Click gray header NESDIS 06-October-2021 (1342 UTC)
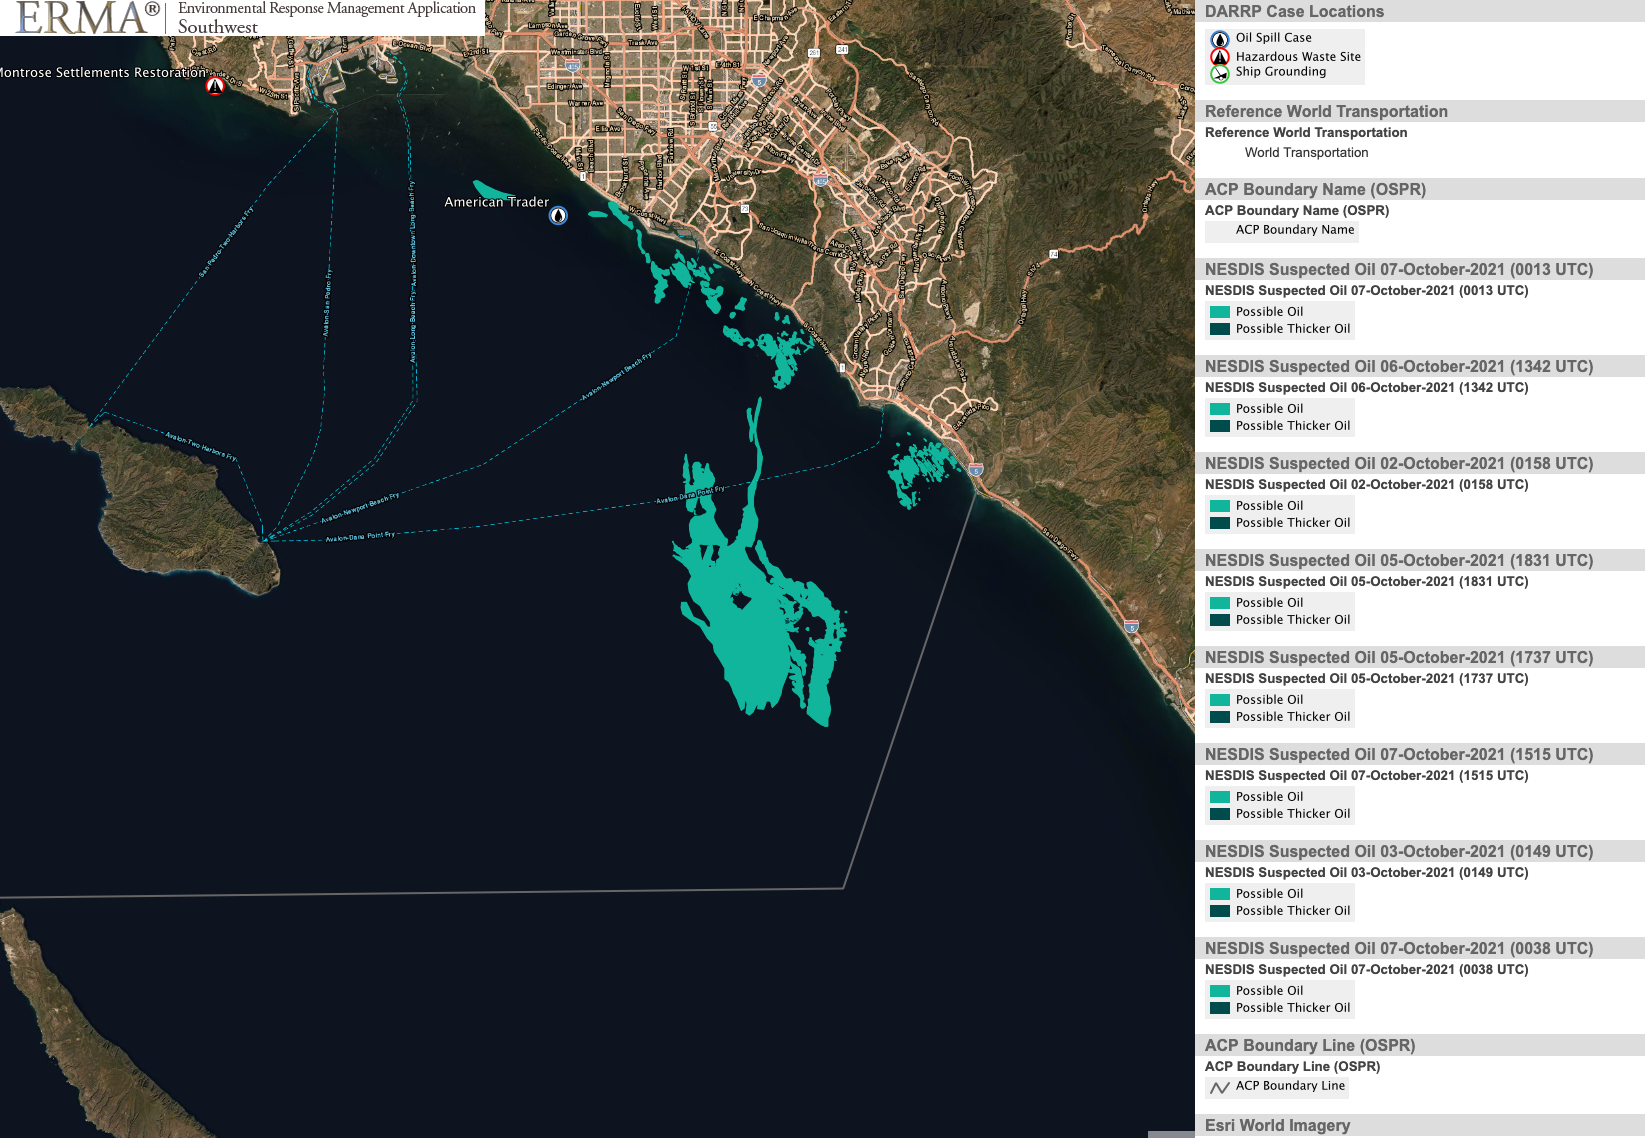The image size is (1645, 1138). (x=1420, y=366)
